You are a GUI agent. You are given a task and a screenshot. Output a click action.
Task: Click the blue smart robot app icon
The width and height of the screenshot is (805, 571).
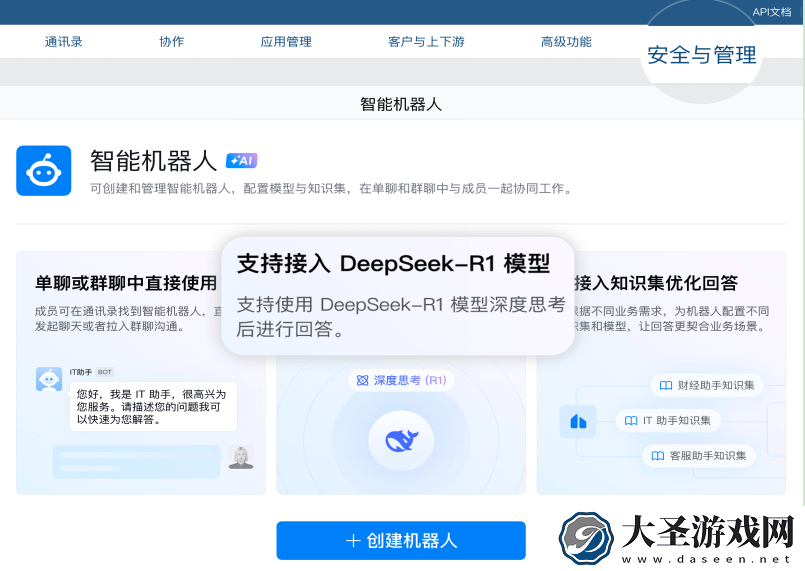click(x=44, y=170)
